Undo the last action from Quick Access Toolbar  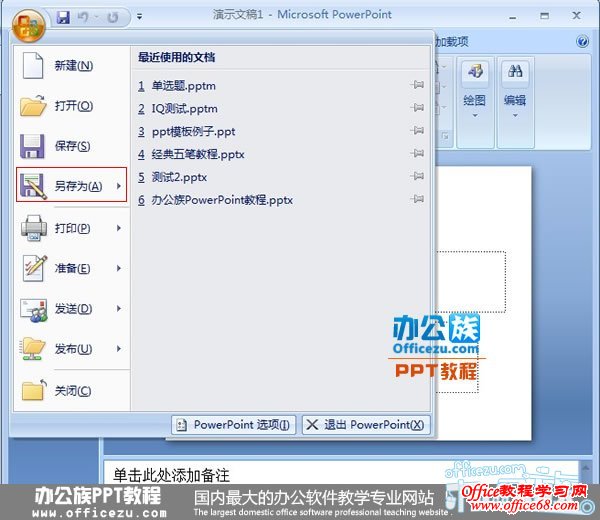pos(83,17)
